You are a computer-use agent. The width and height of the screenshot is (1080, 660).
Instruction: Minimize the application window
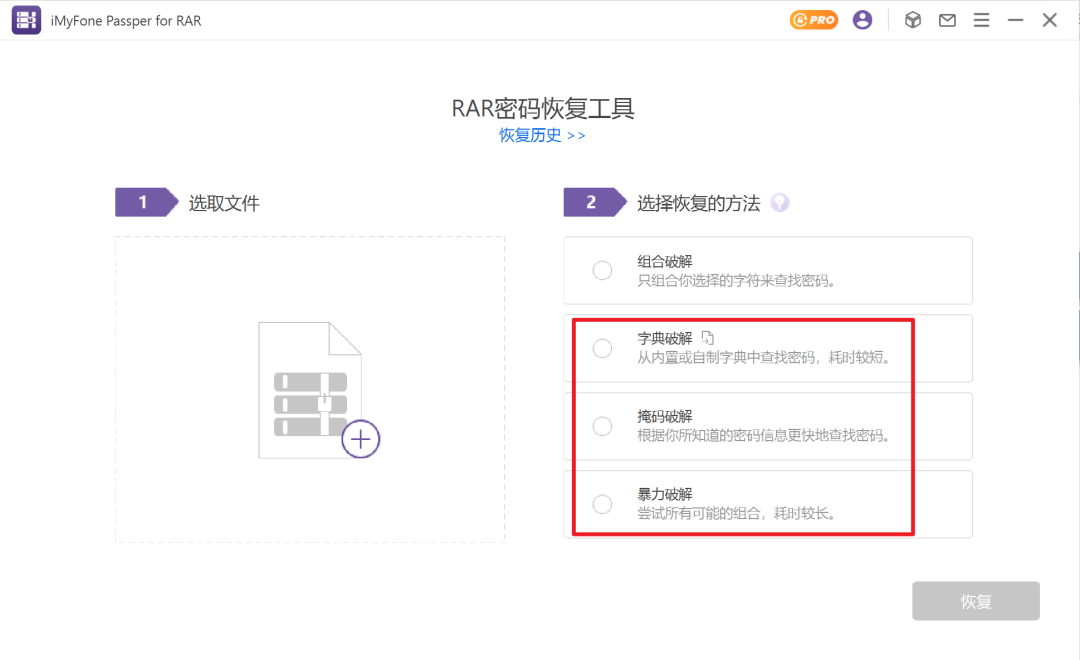1015,19
